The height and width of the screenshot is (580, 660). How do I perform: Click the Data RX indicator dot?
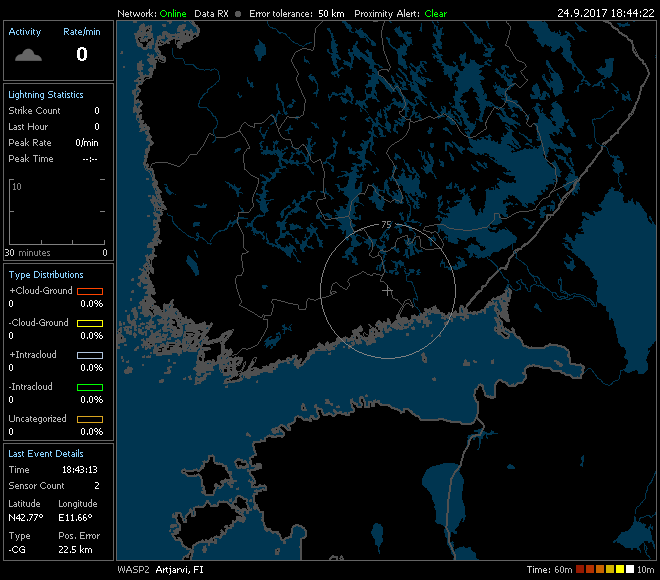[x=238, y=14]
